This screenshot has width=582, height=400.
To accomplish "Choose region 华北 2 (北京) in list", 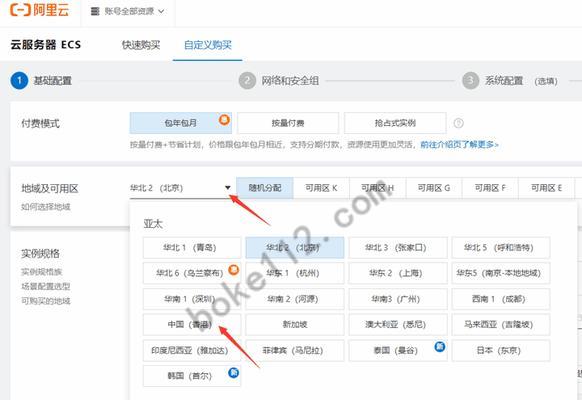I will (x=295, y=248).
